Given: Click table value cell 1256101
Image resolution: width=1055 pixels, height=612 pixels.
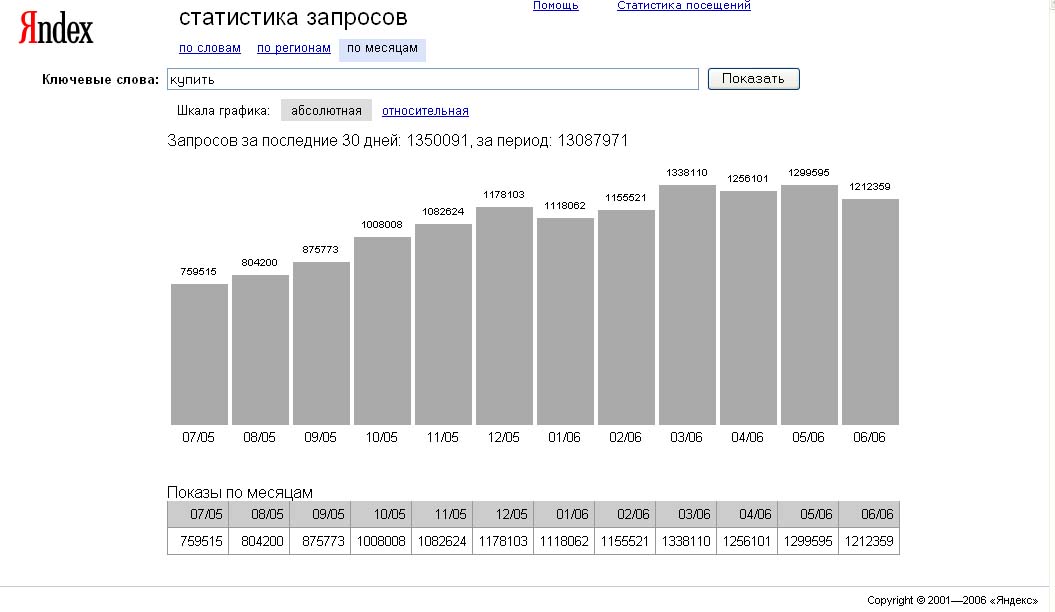Looking at the screenshot, I should [x=747, y=541].
